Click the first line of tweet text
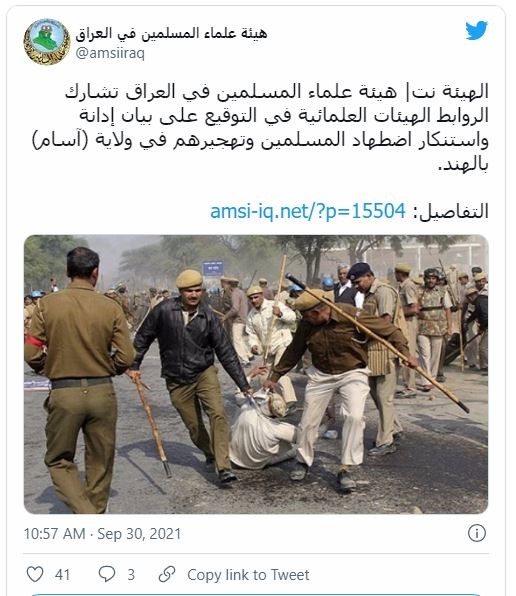The height and width of the screenshot is (596, 516). [277, 92]
